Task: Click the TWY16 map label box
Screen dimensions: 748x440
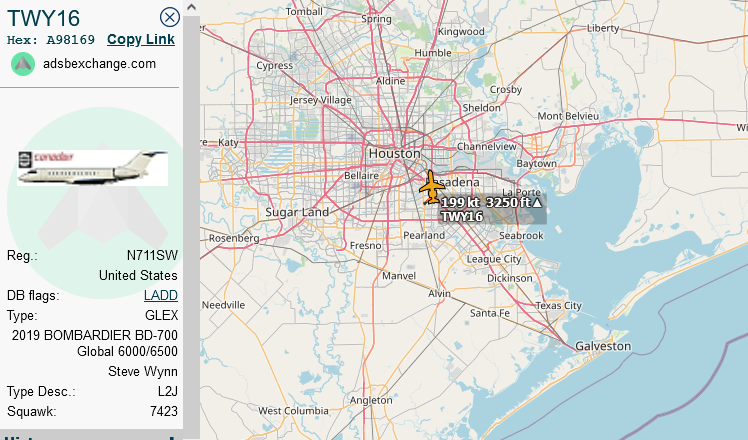Action: tap(492, 210)
